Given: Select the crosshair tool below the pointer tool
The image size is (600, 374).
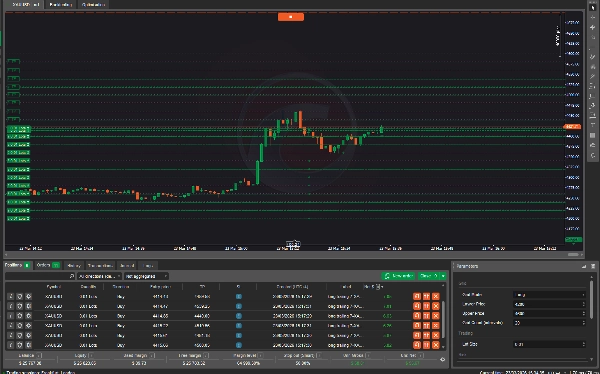Looking at the screenshot, I should click(593, 18).
